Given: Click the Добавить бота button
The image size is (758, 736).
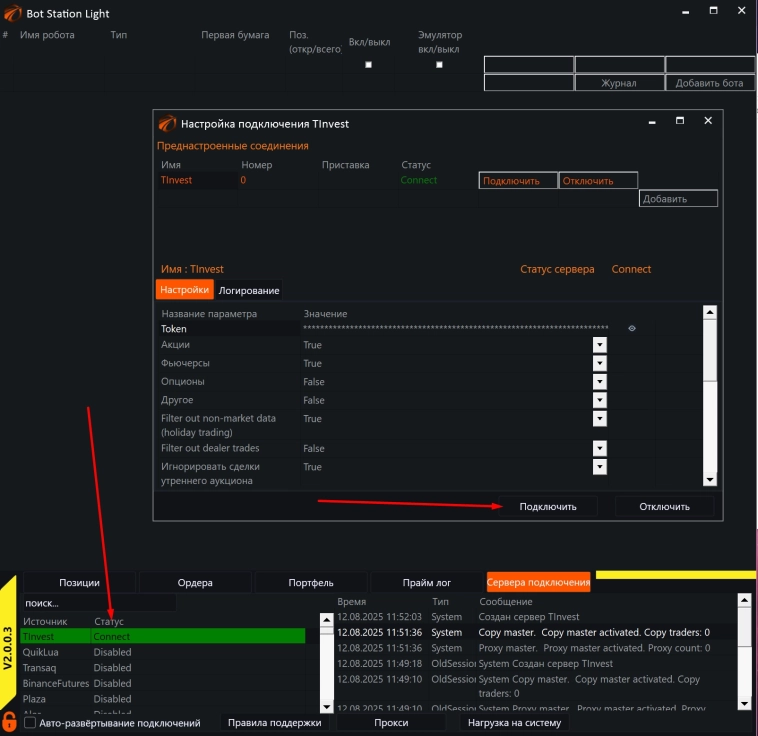Looking at the screenshot, I should 709,83.
